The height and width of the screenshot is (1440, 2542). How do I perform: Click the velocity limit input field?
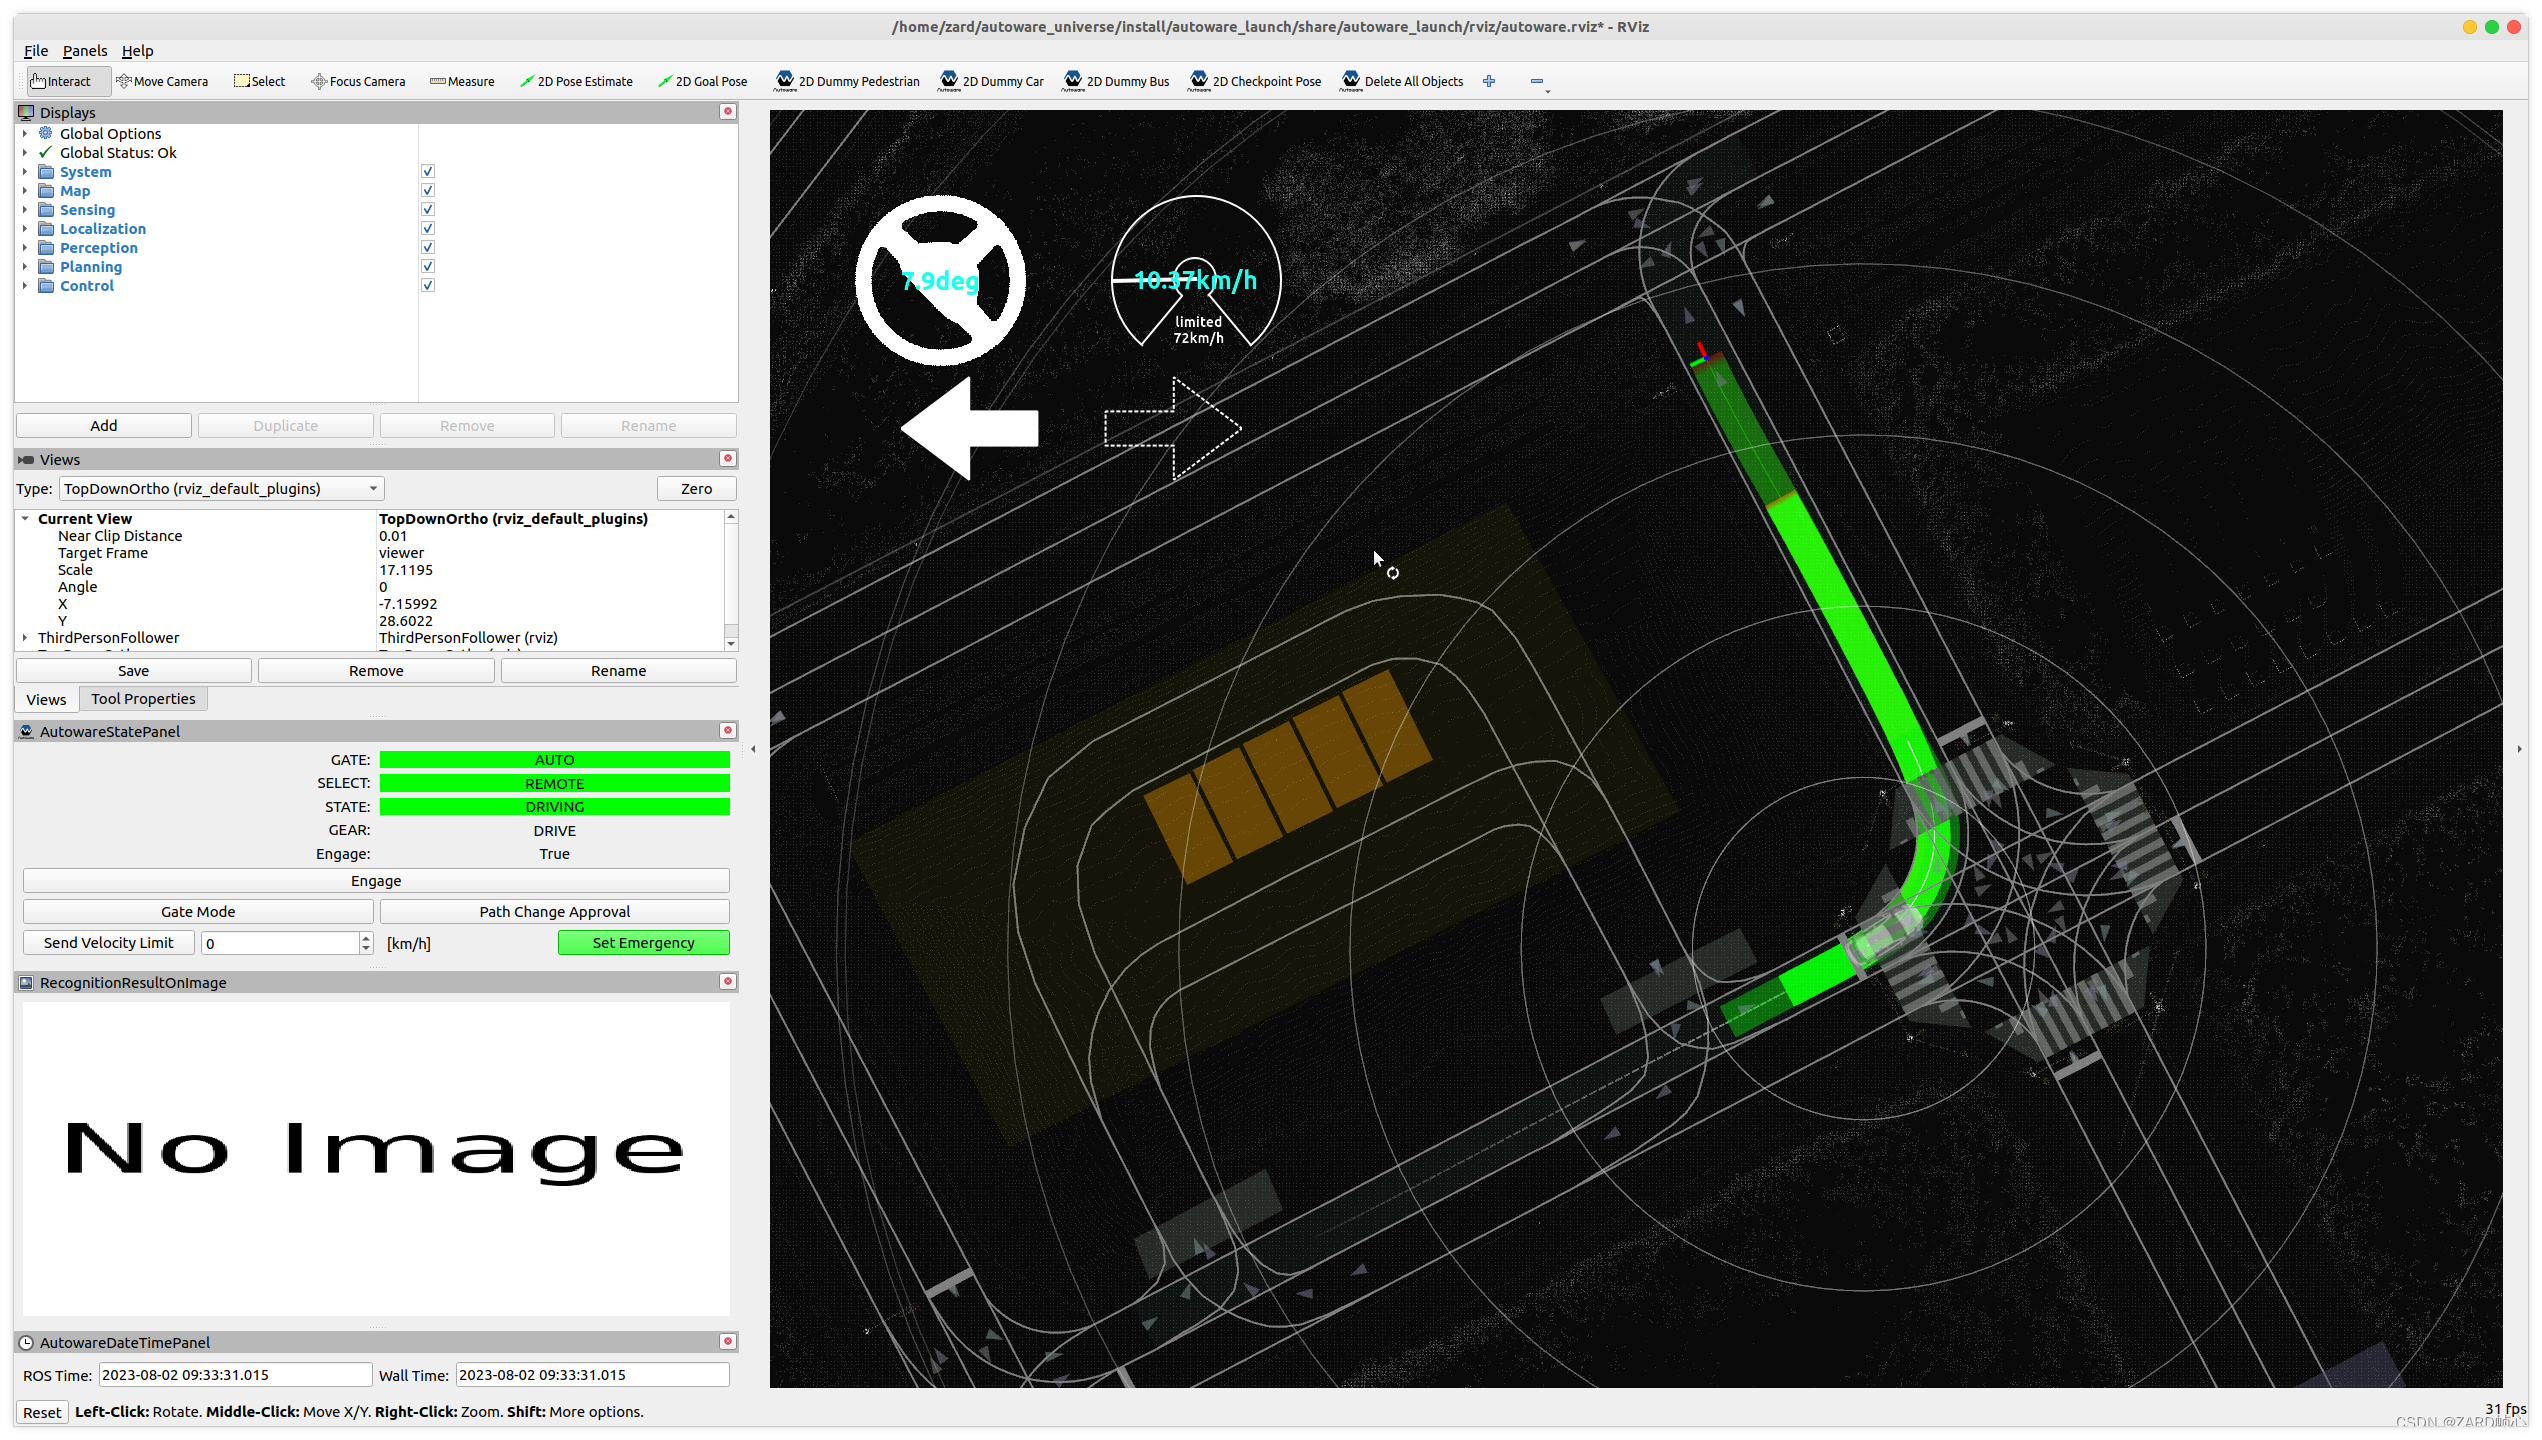[x=280, y=942]
